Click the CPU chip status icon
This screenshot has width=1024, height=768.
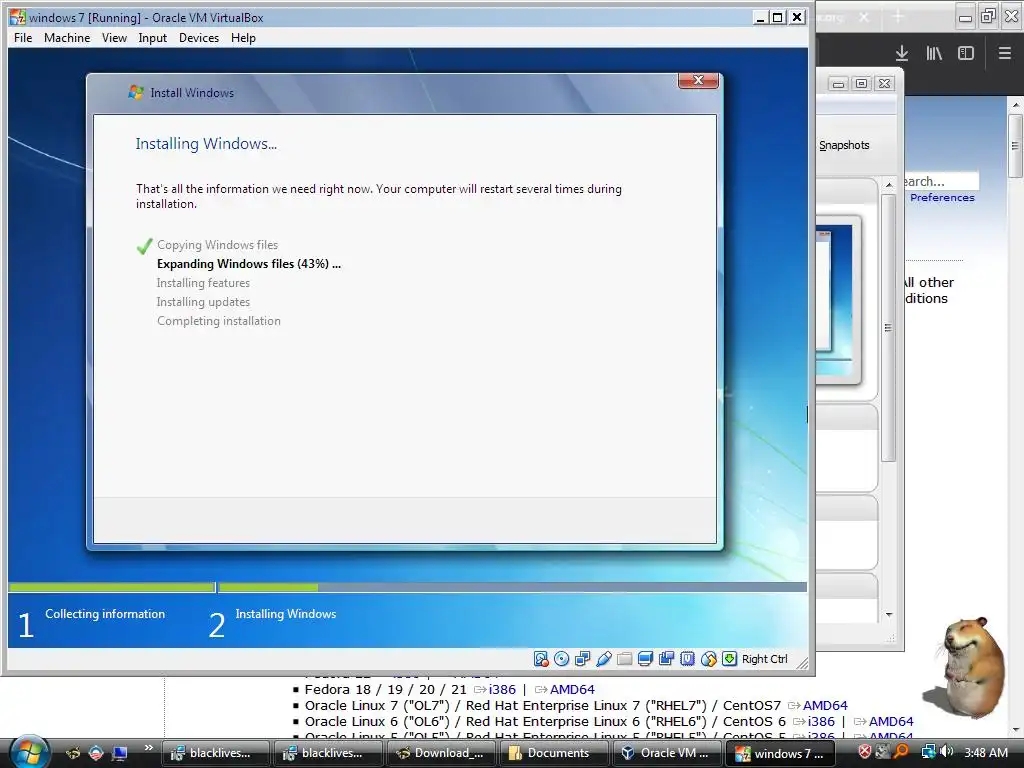687,659
